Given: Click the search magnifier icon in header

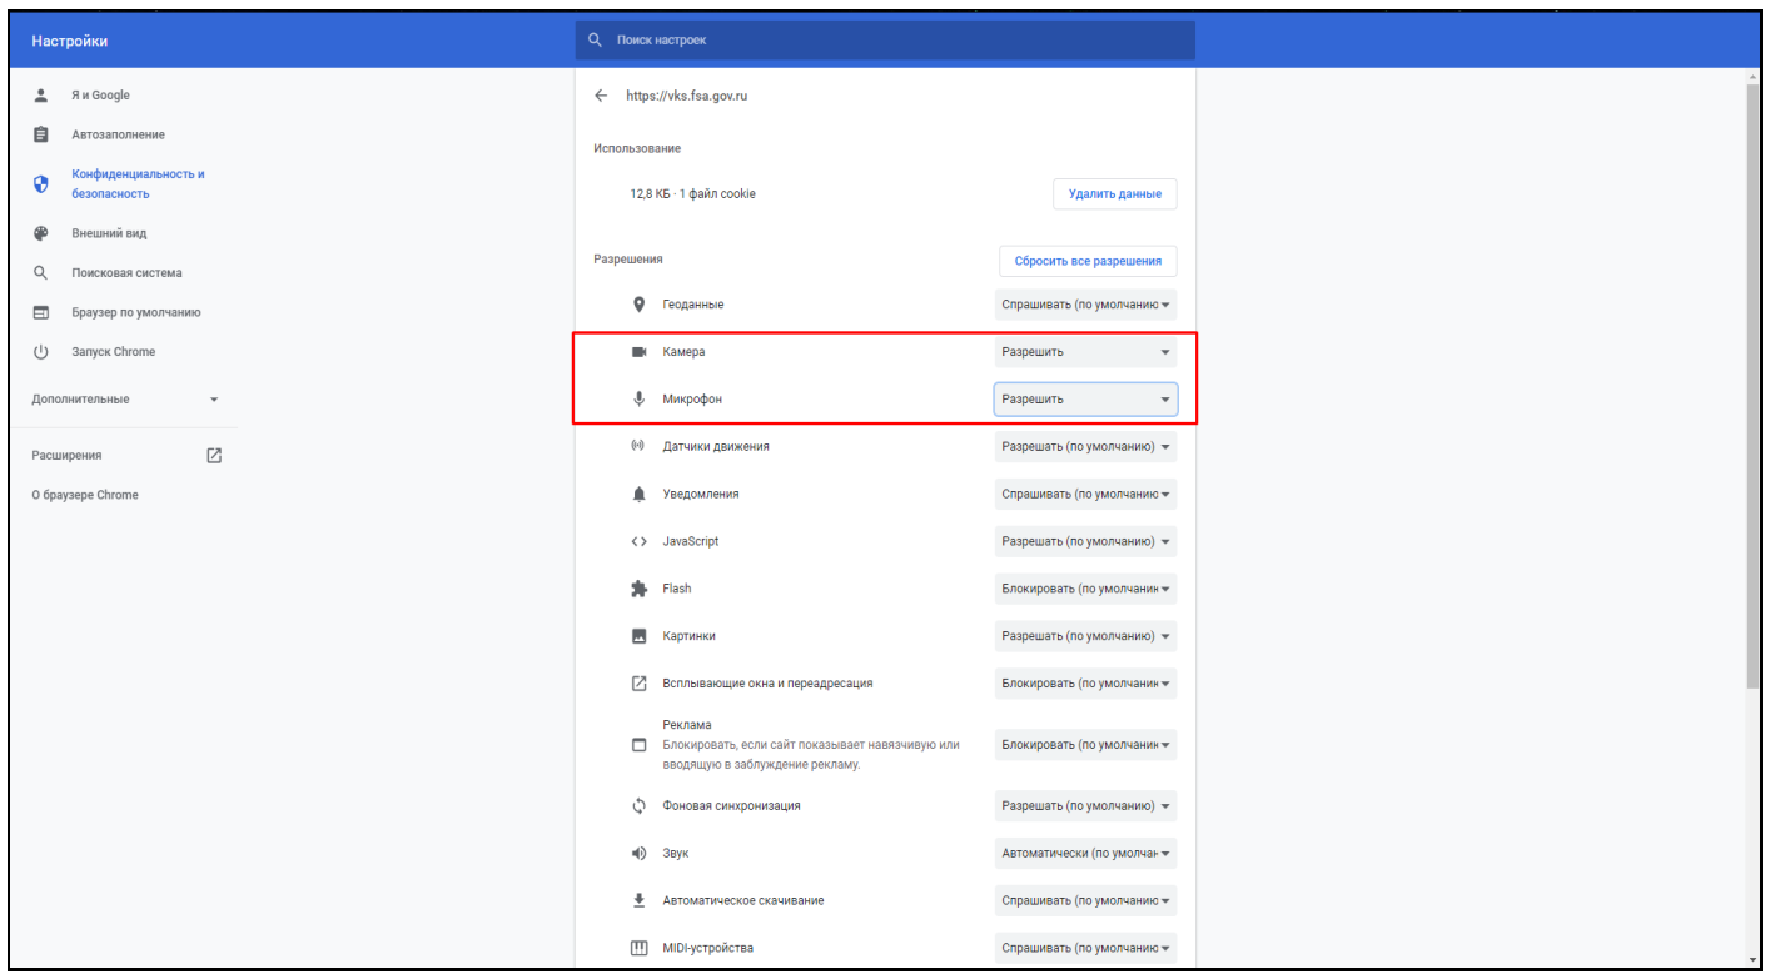Looking at the screenshot, I should click(x=595, y=40).
